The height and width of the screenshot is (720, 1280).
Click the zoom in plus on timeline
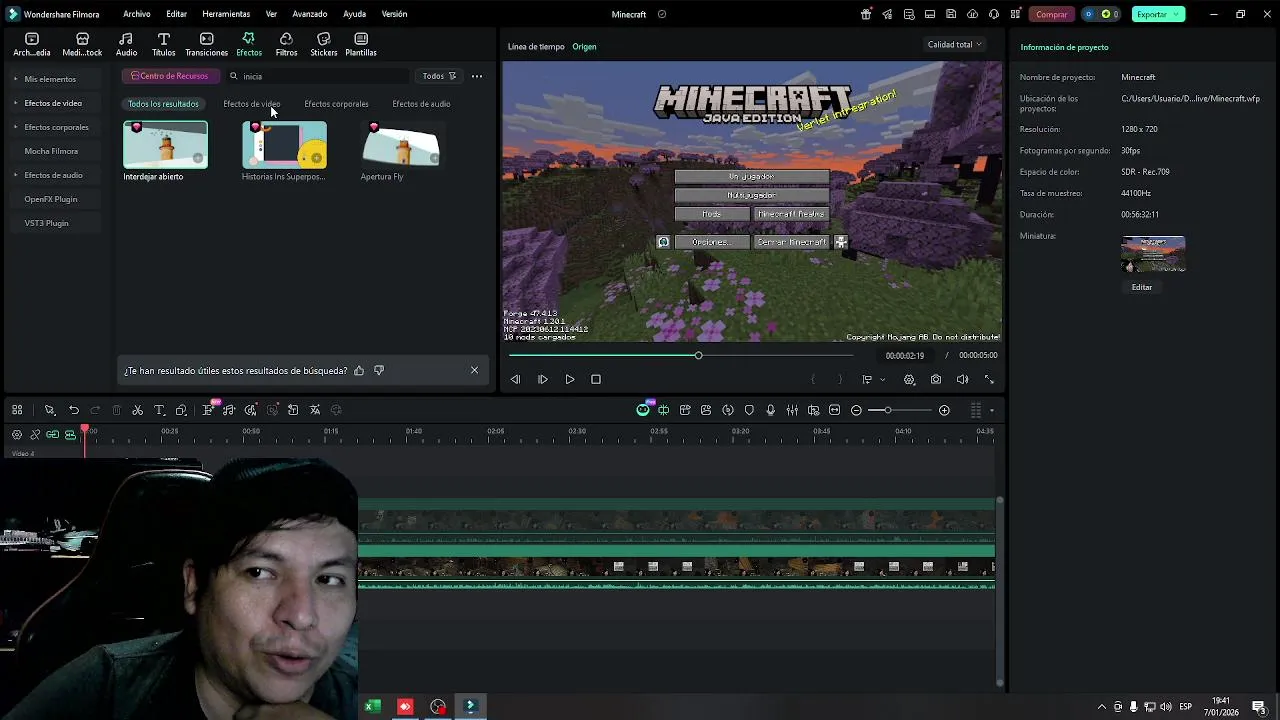pos(944,410)
